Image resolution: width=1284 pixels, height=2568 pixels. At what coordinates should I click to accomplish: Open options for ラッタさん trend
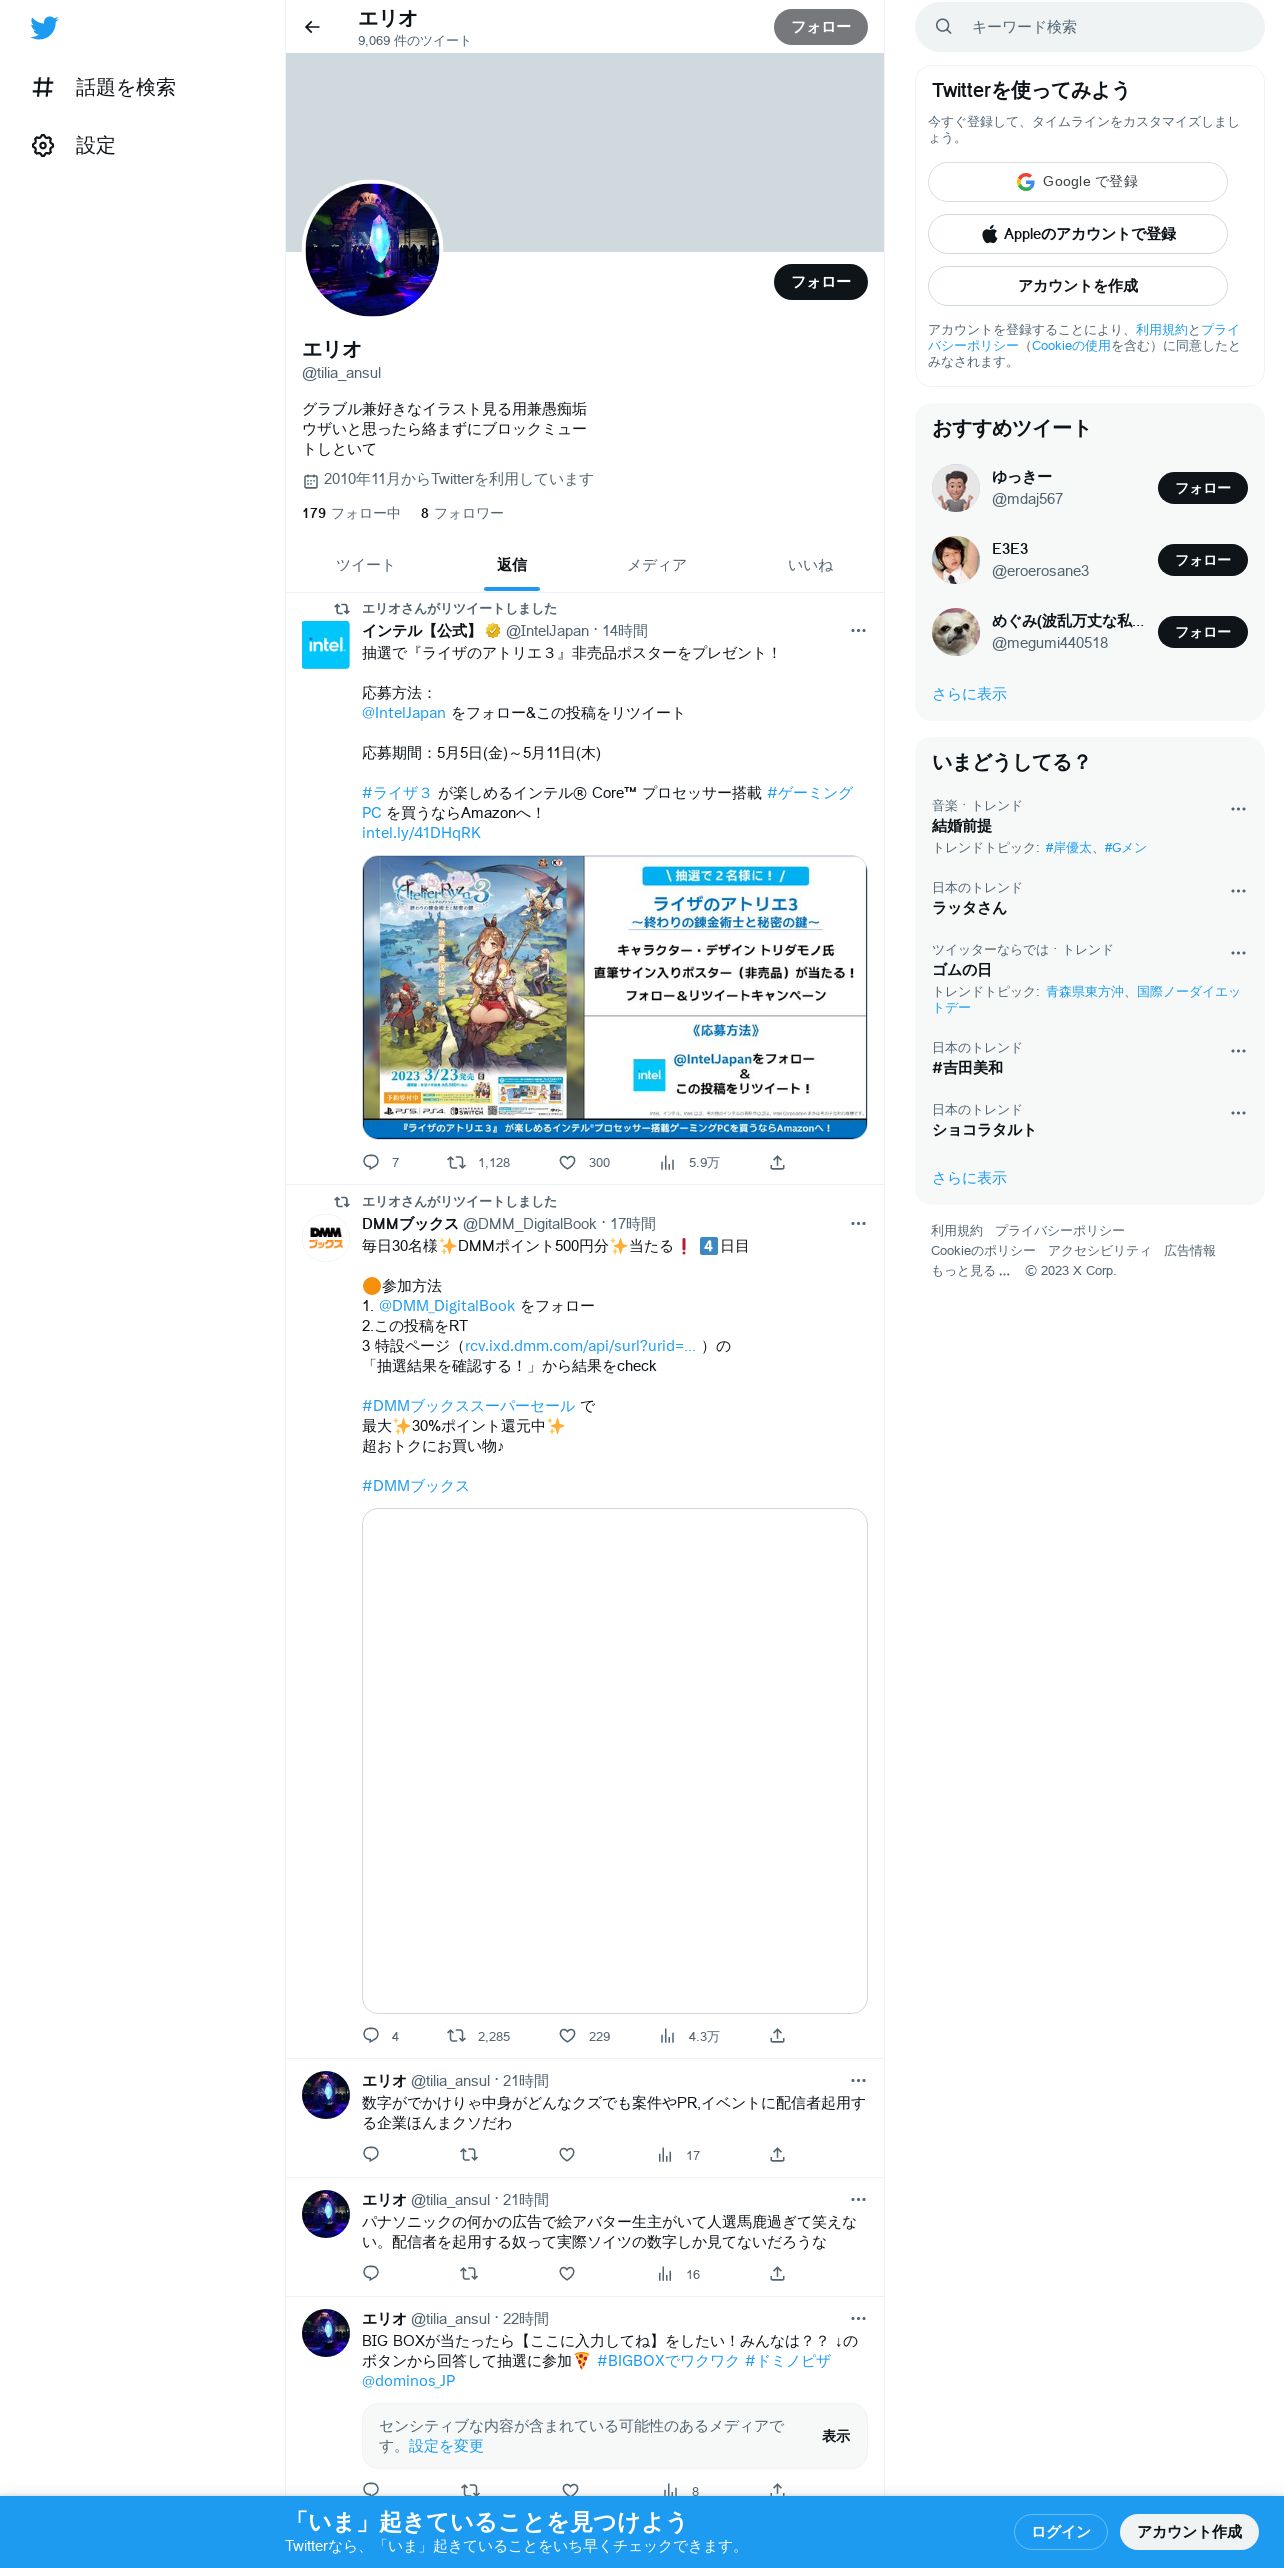1238,890
